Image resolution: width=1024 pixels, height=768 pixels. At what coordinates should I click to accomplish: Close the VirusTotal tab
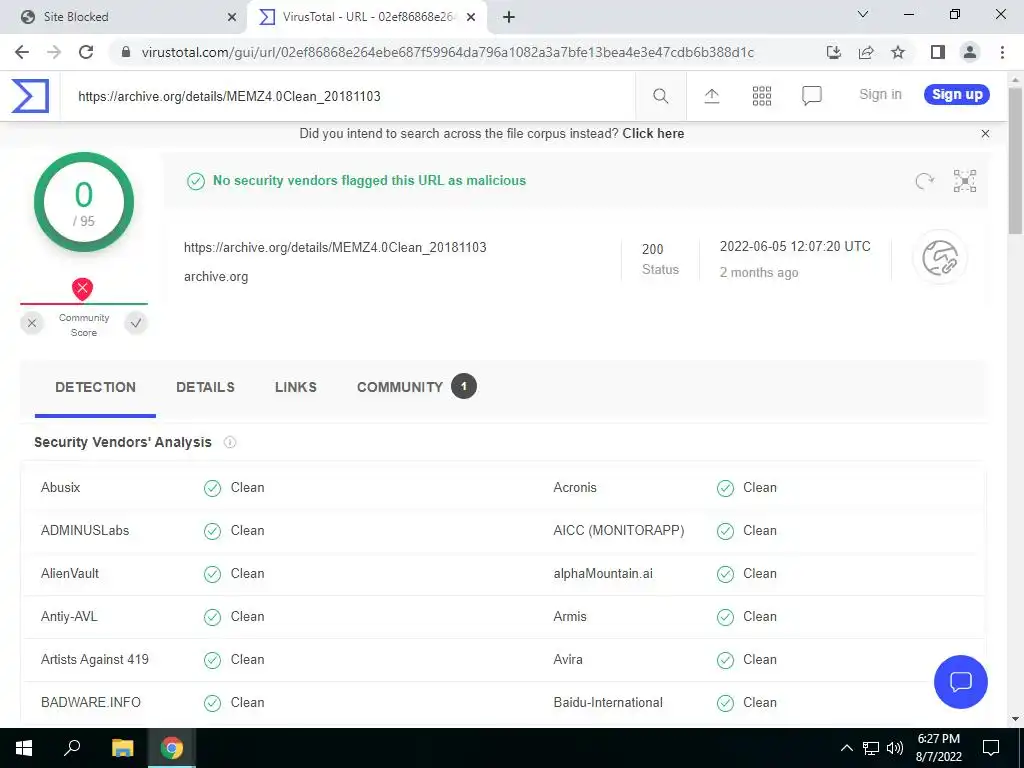coord(471,17)
